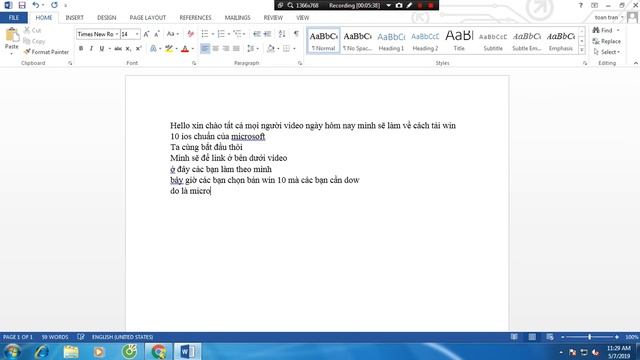Viewport: 640px width, 360px height.
Task: Apply the red font color swatch
Action: tap(185, 49)
